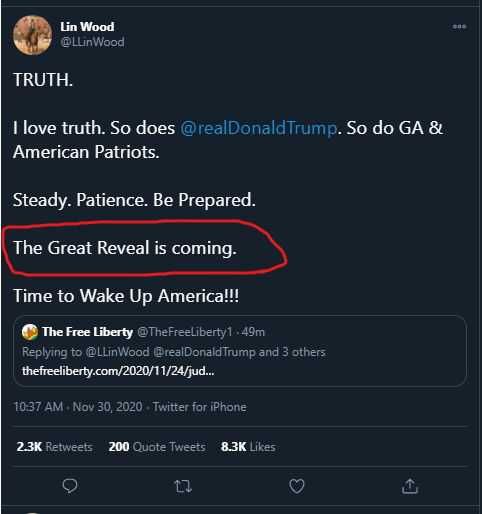
Task: Click The Free Liberty account name
Action: click(87, 332)
